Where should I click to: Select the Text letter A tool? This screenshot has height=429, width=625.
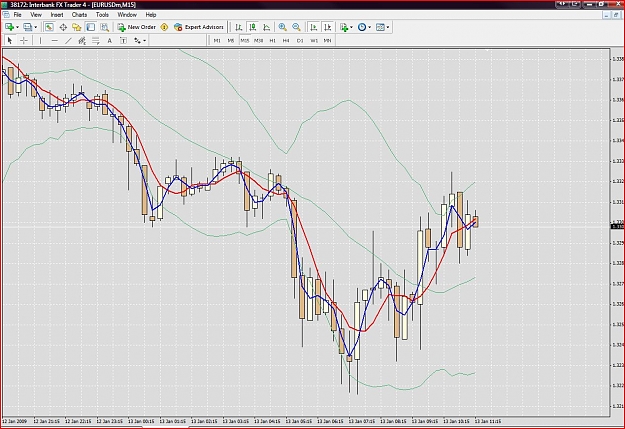point(110,40)
